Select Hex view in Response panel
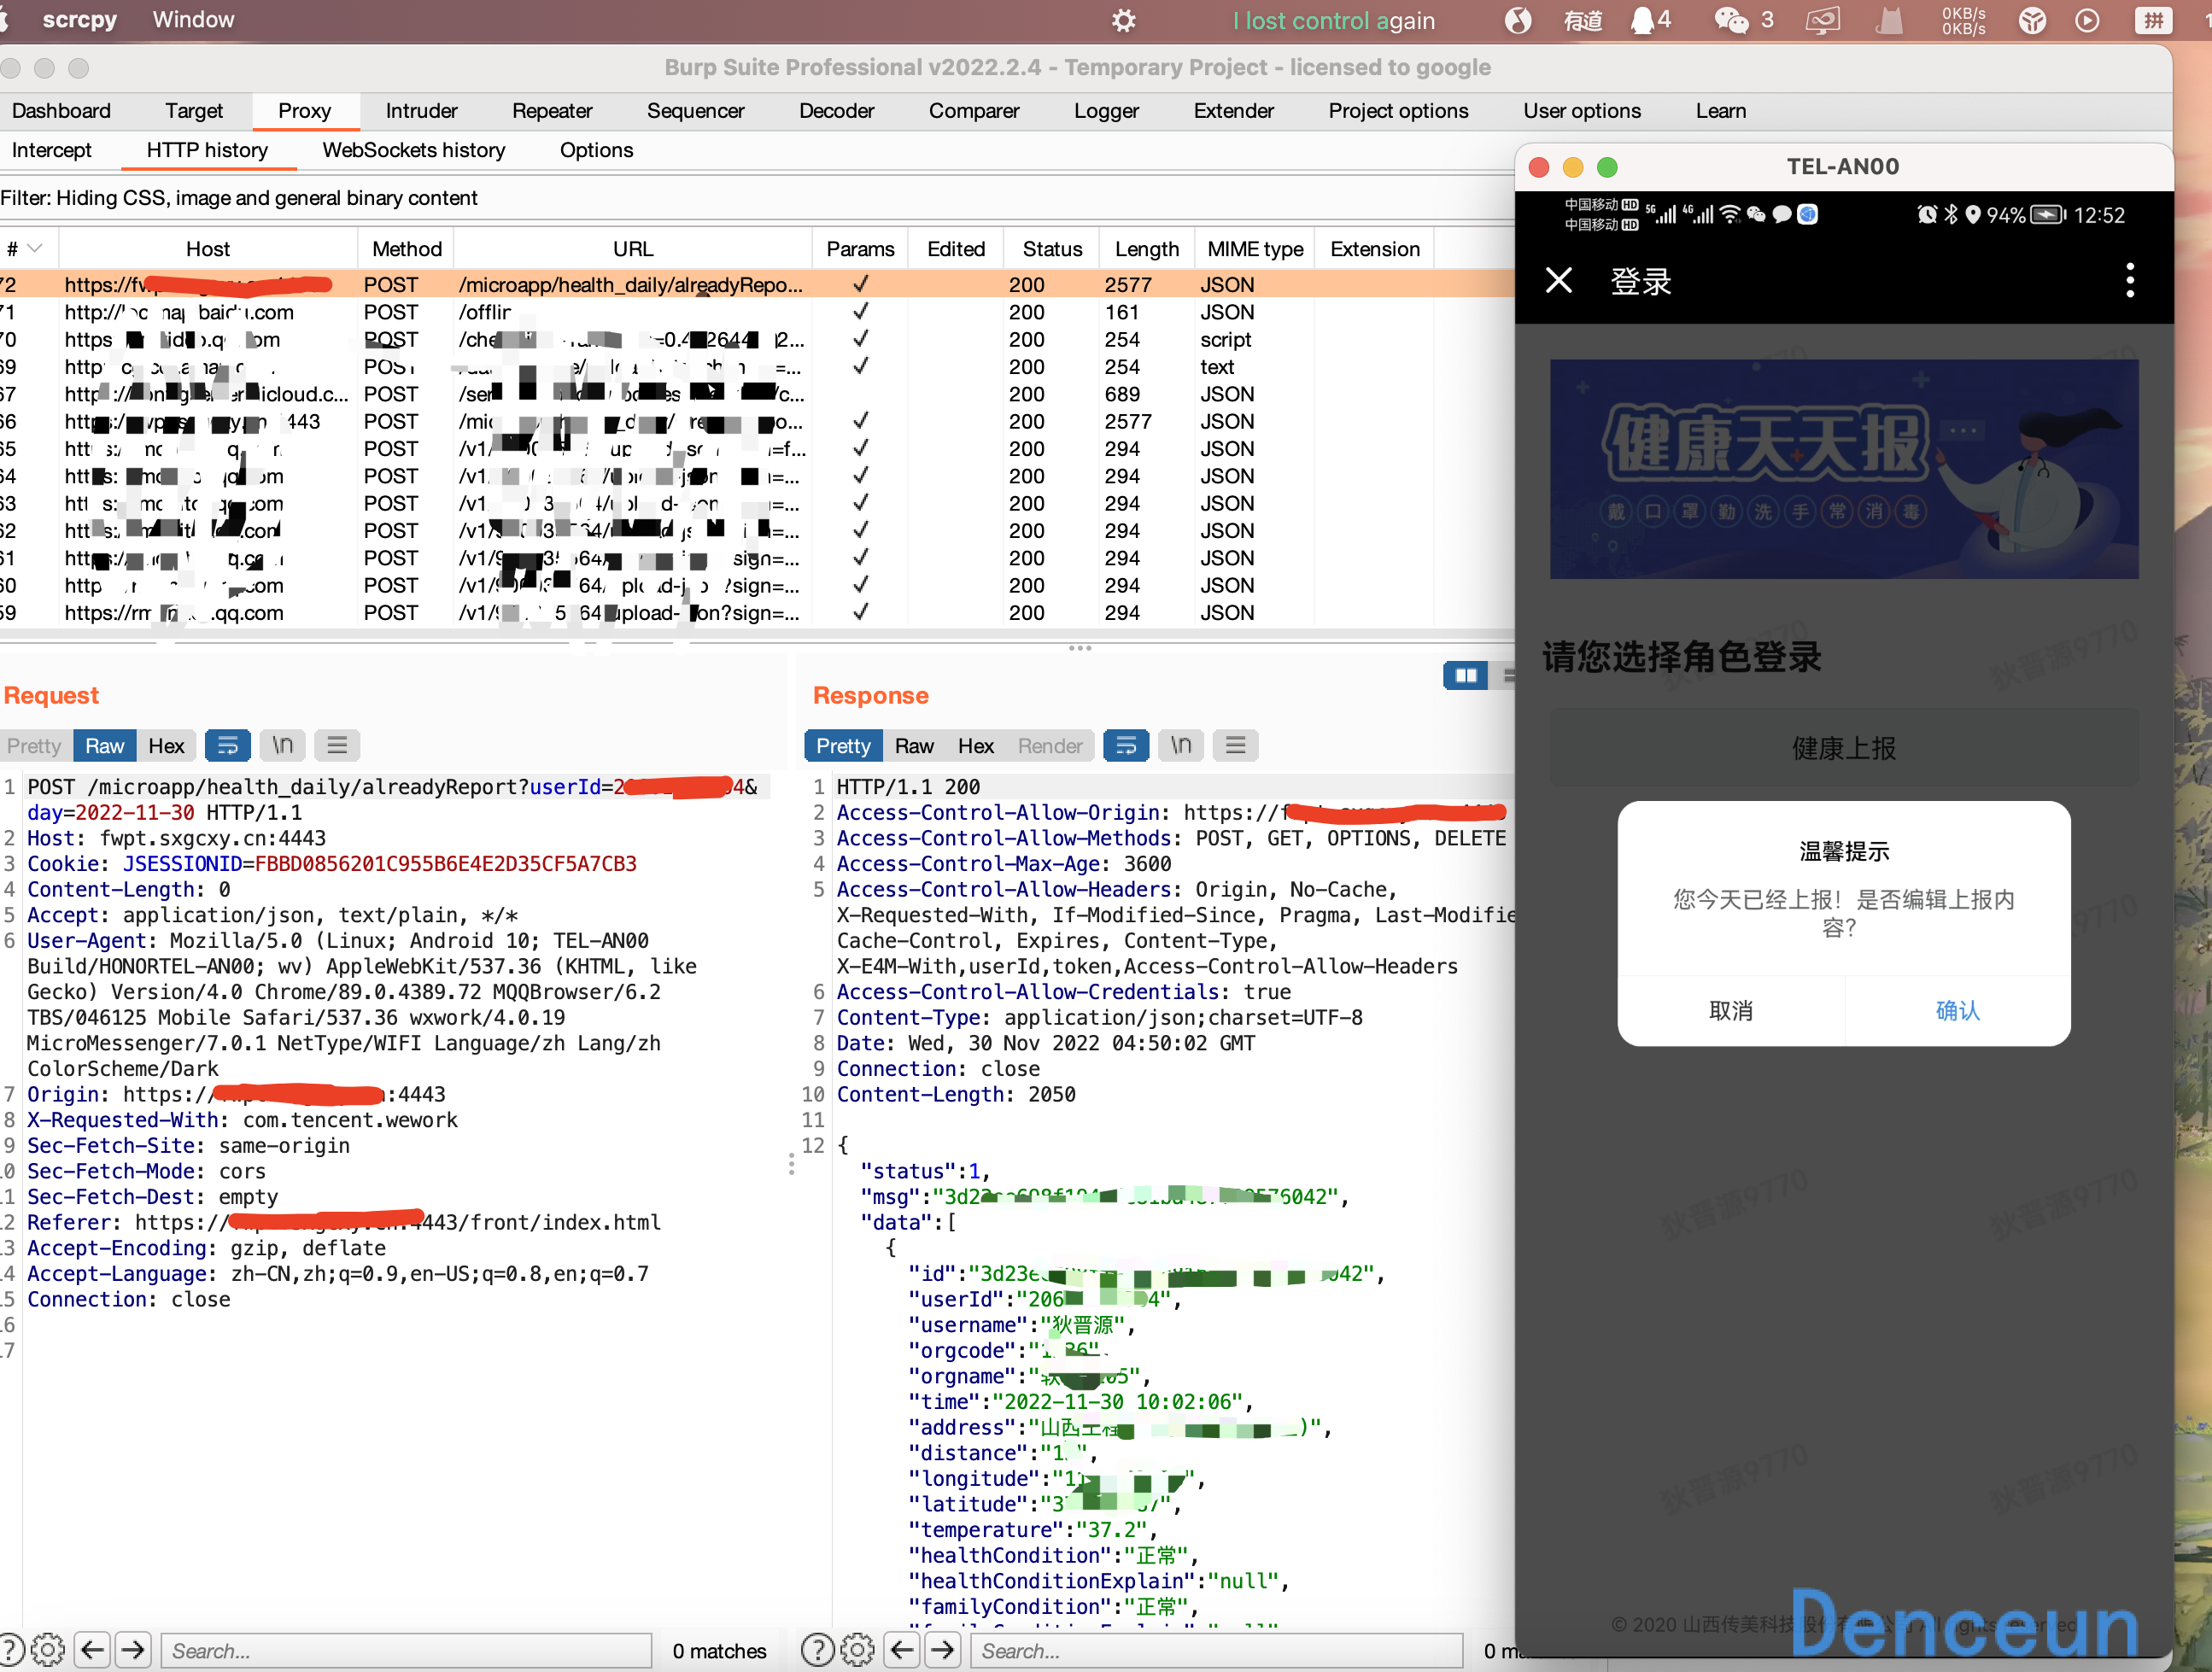2212x1672 pixels. click(x=976, y=746)
